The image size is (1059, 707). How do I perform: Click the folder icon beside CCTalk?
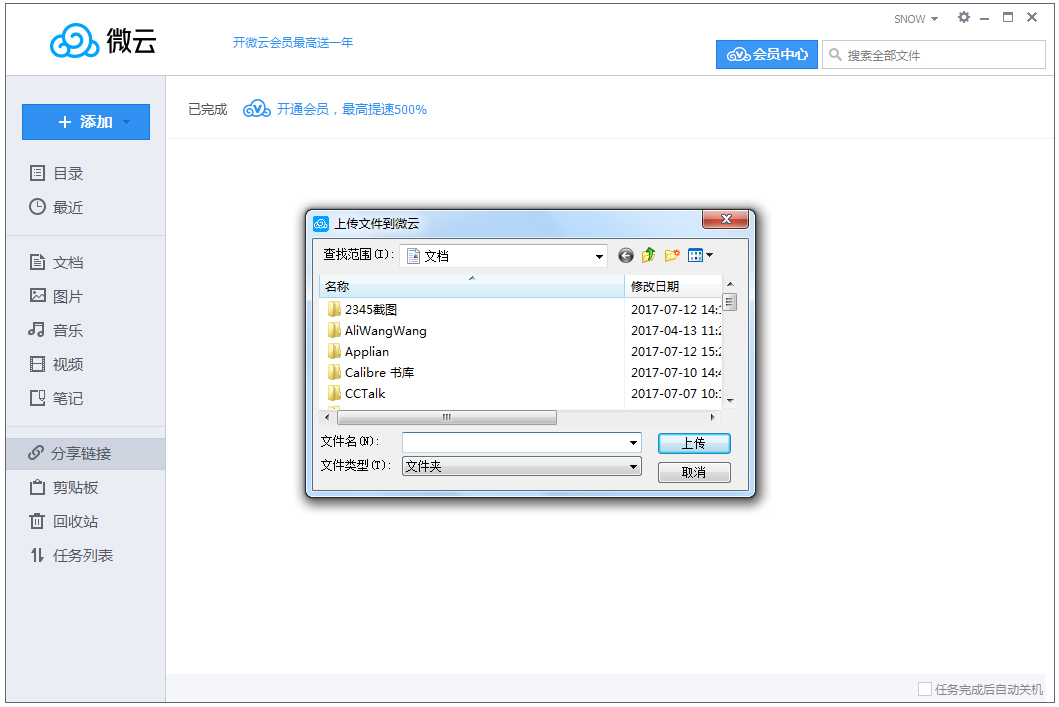click(334, 393)
